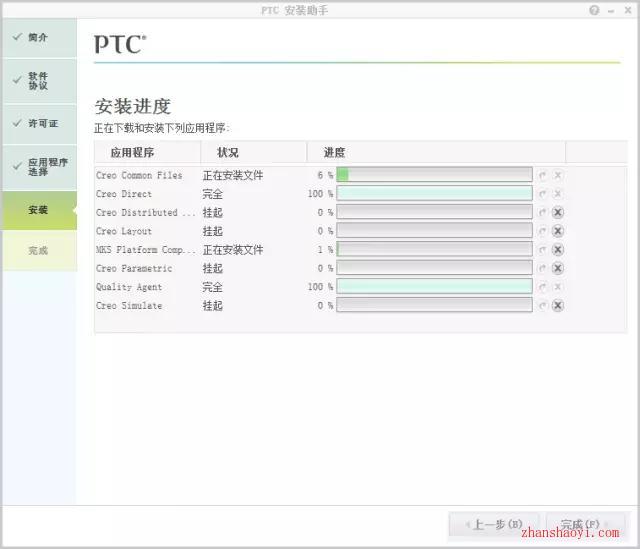Click the PTC 安装助手 title bar text
Viewport: 640px width, 549px height.
tap(294, 10)
